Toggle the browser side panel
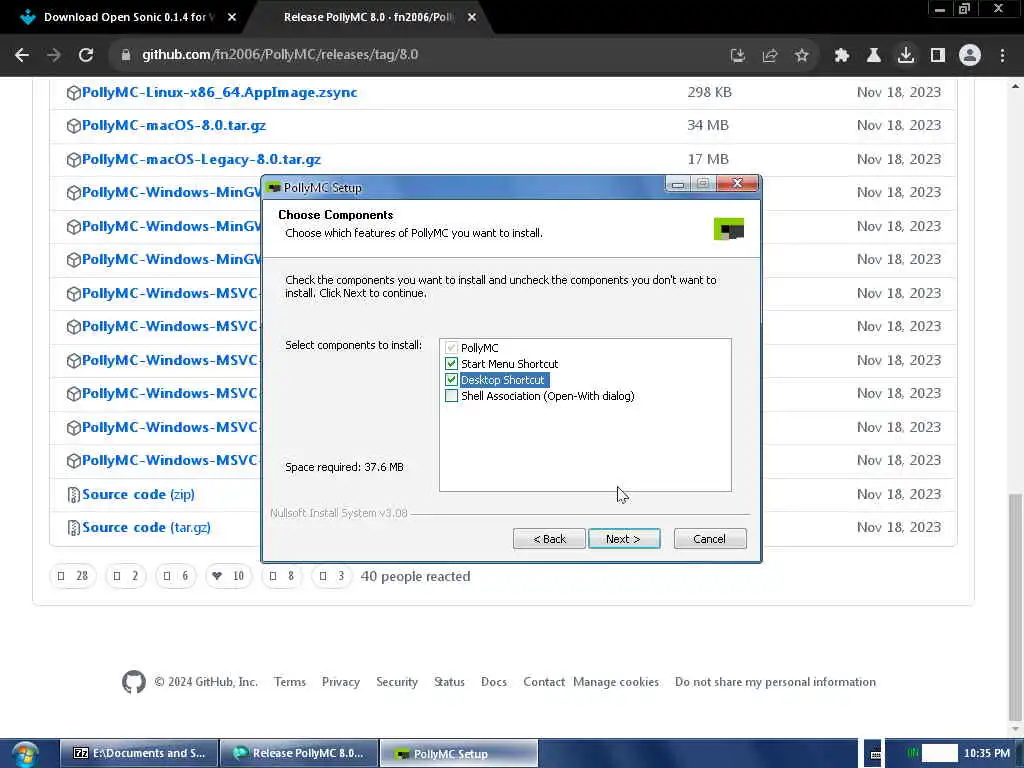This screenshot has height=768, width=1024. tap(938, 56)
